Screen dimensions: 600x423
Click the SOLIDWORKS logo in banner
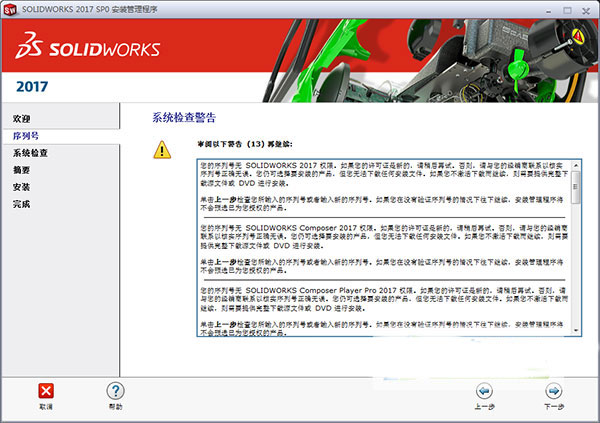(88, 46)
